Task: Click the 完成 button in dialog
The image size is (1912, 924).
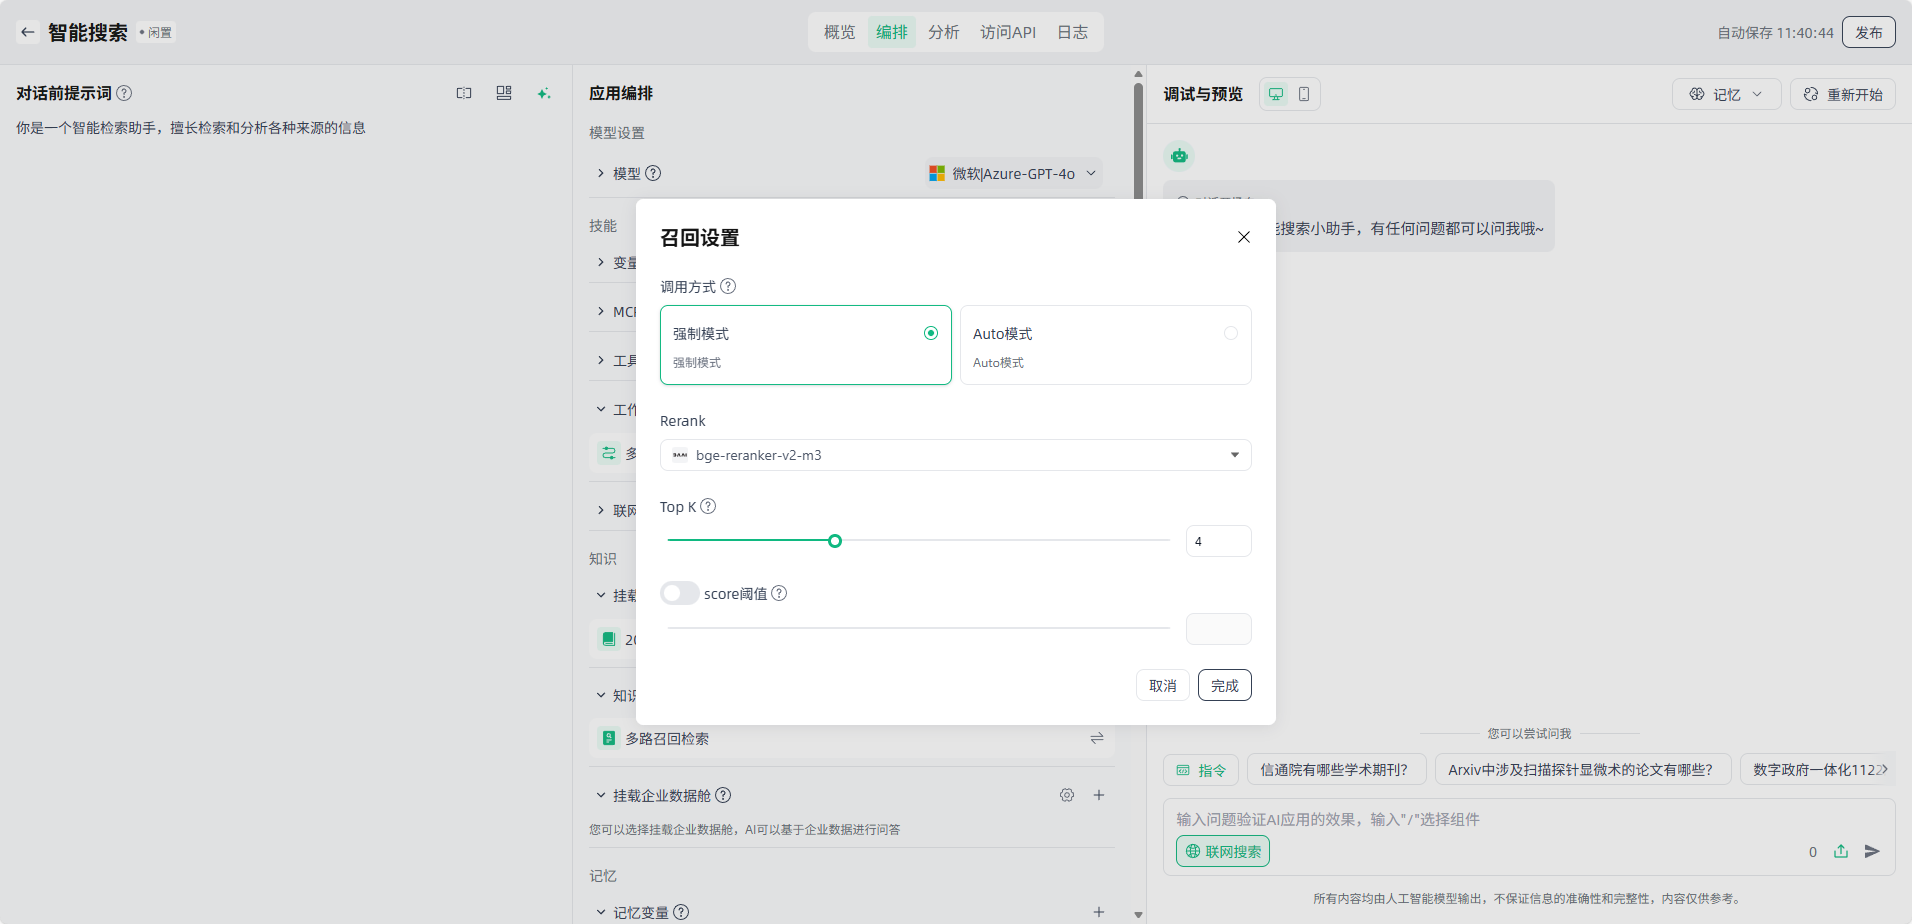Action: point(1224,685)
